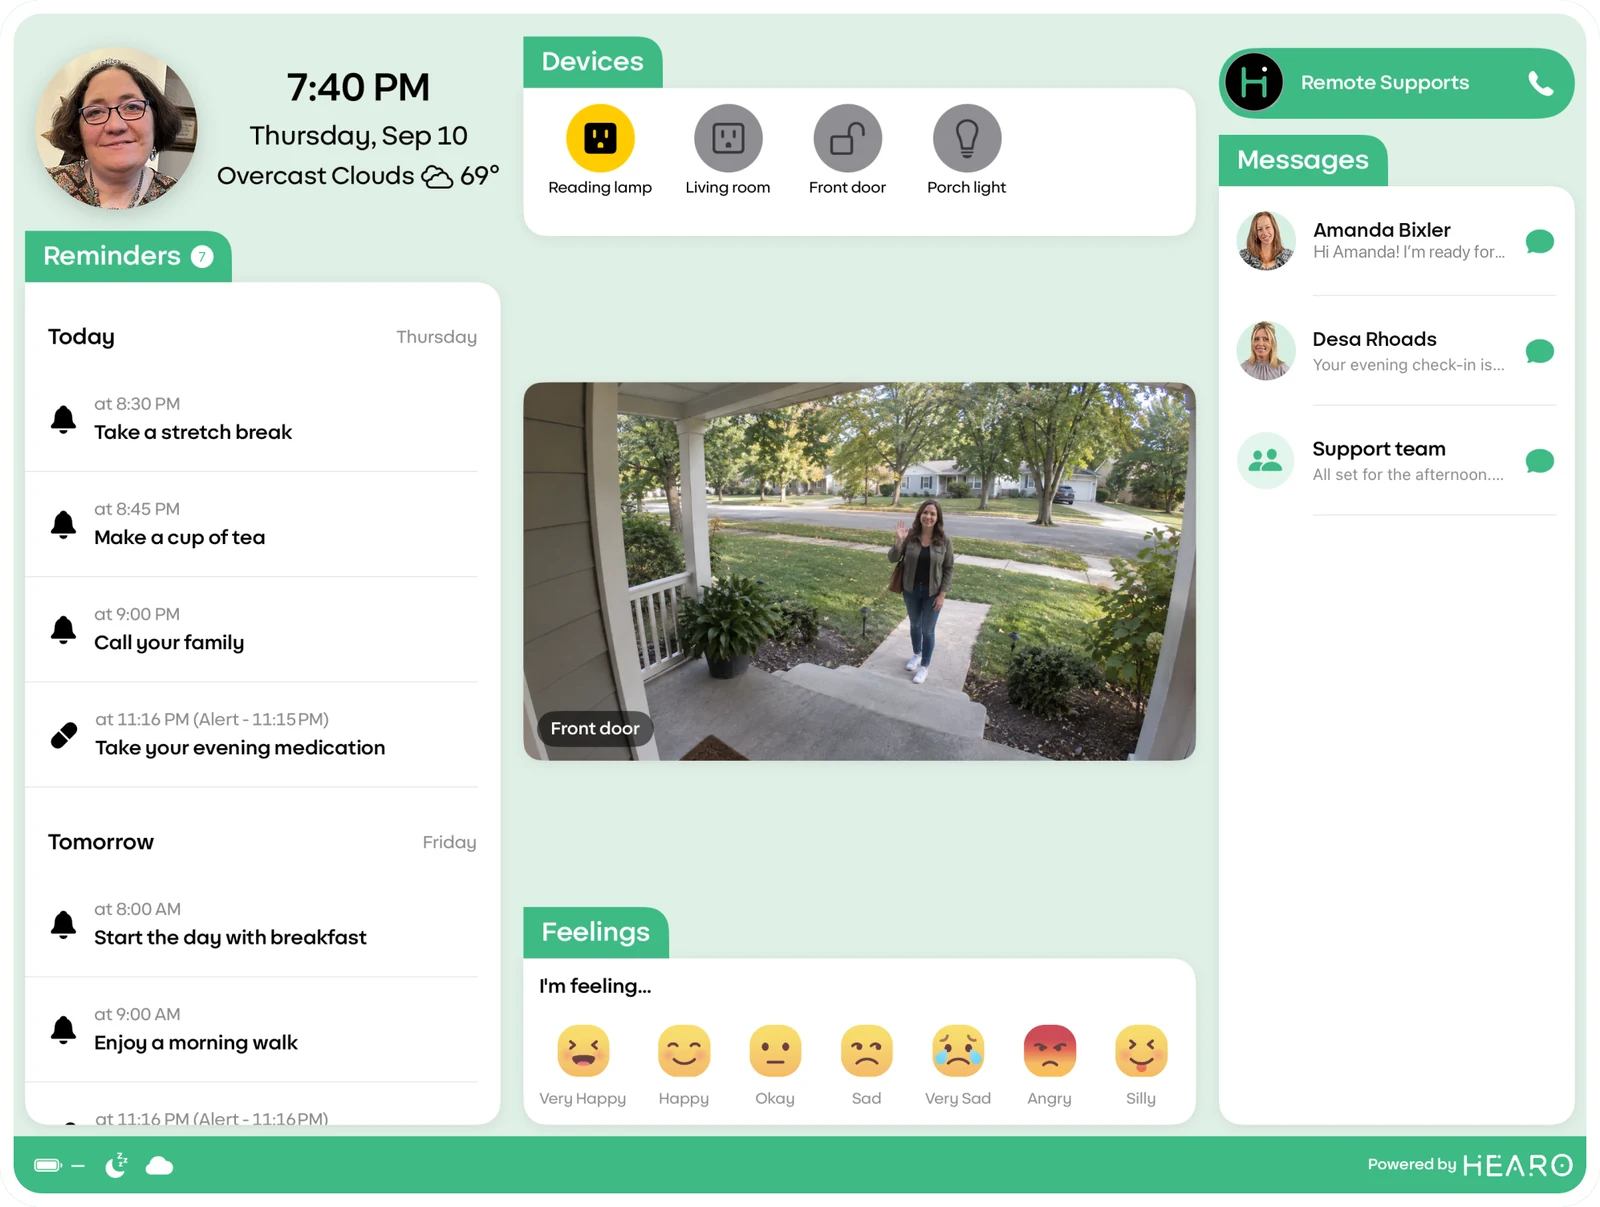Select the Okay emoji
Viewport: 1600px width, 1207px height.
coord(775,1051)
